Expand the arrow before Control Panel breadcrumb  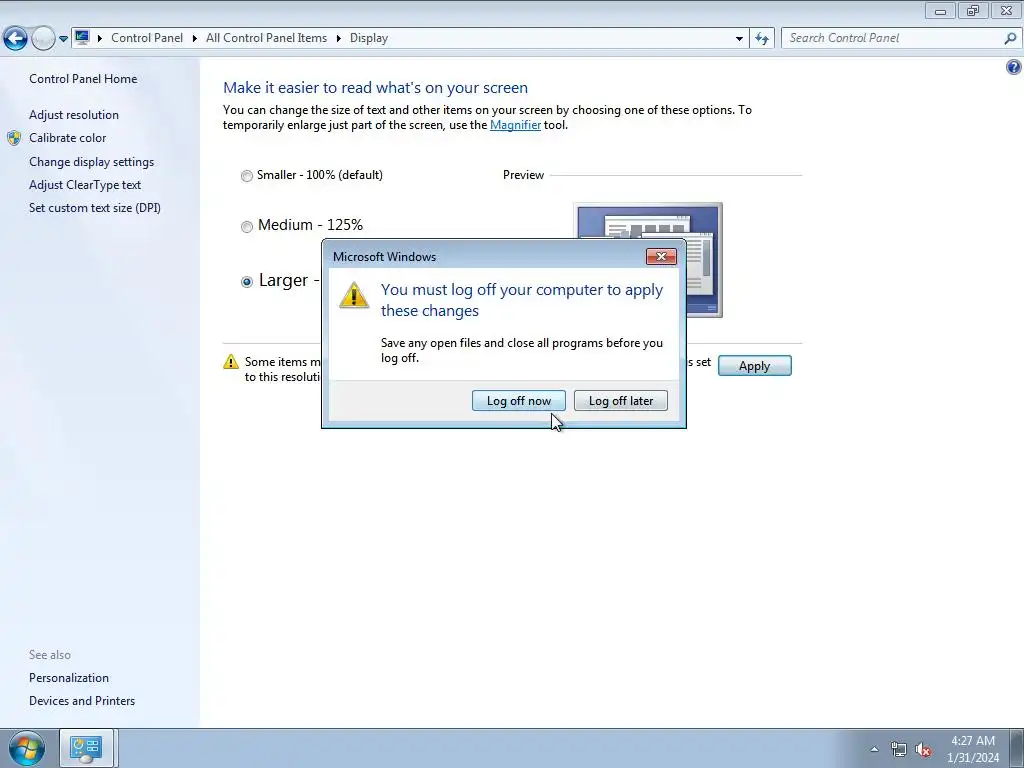(x=100, y=39)
